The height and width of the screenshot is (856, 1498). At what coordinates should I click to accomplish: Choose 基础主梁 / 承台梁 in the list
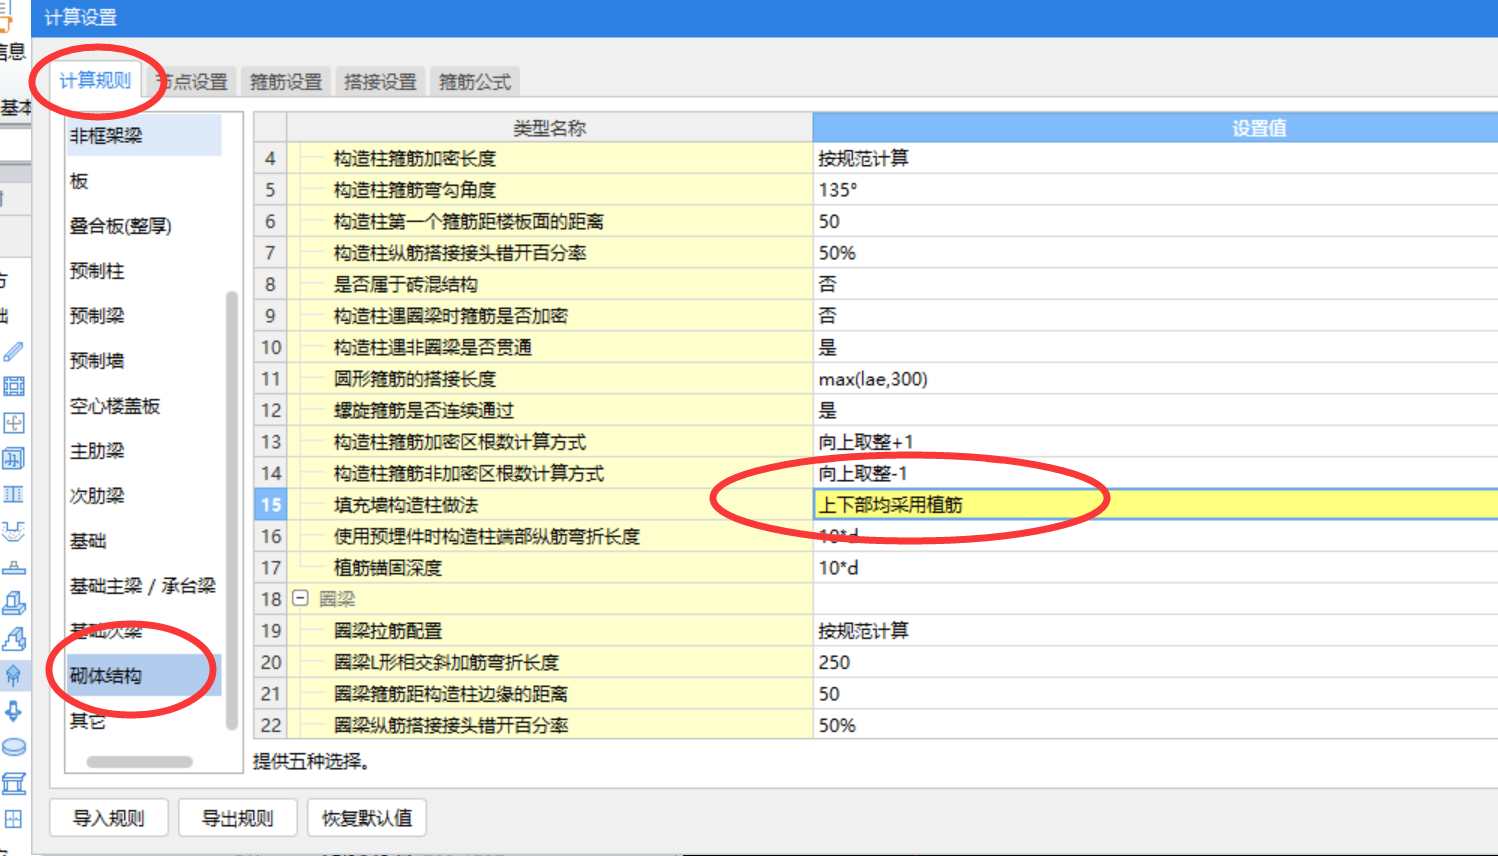[144, 586]
